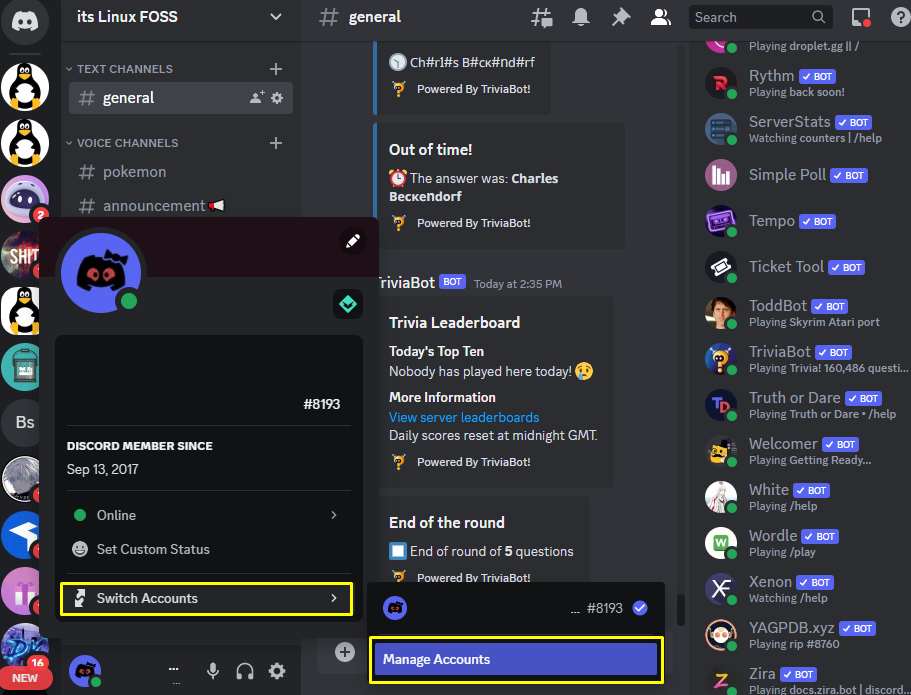
Task: Invite people icon on general channel
Action: (257, 98)
